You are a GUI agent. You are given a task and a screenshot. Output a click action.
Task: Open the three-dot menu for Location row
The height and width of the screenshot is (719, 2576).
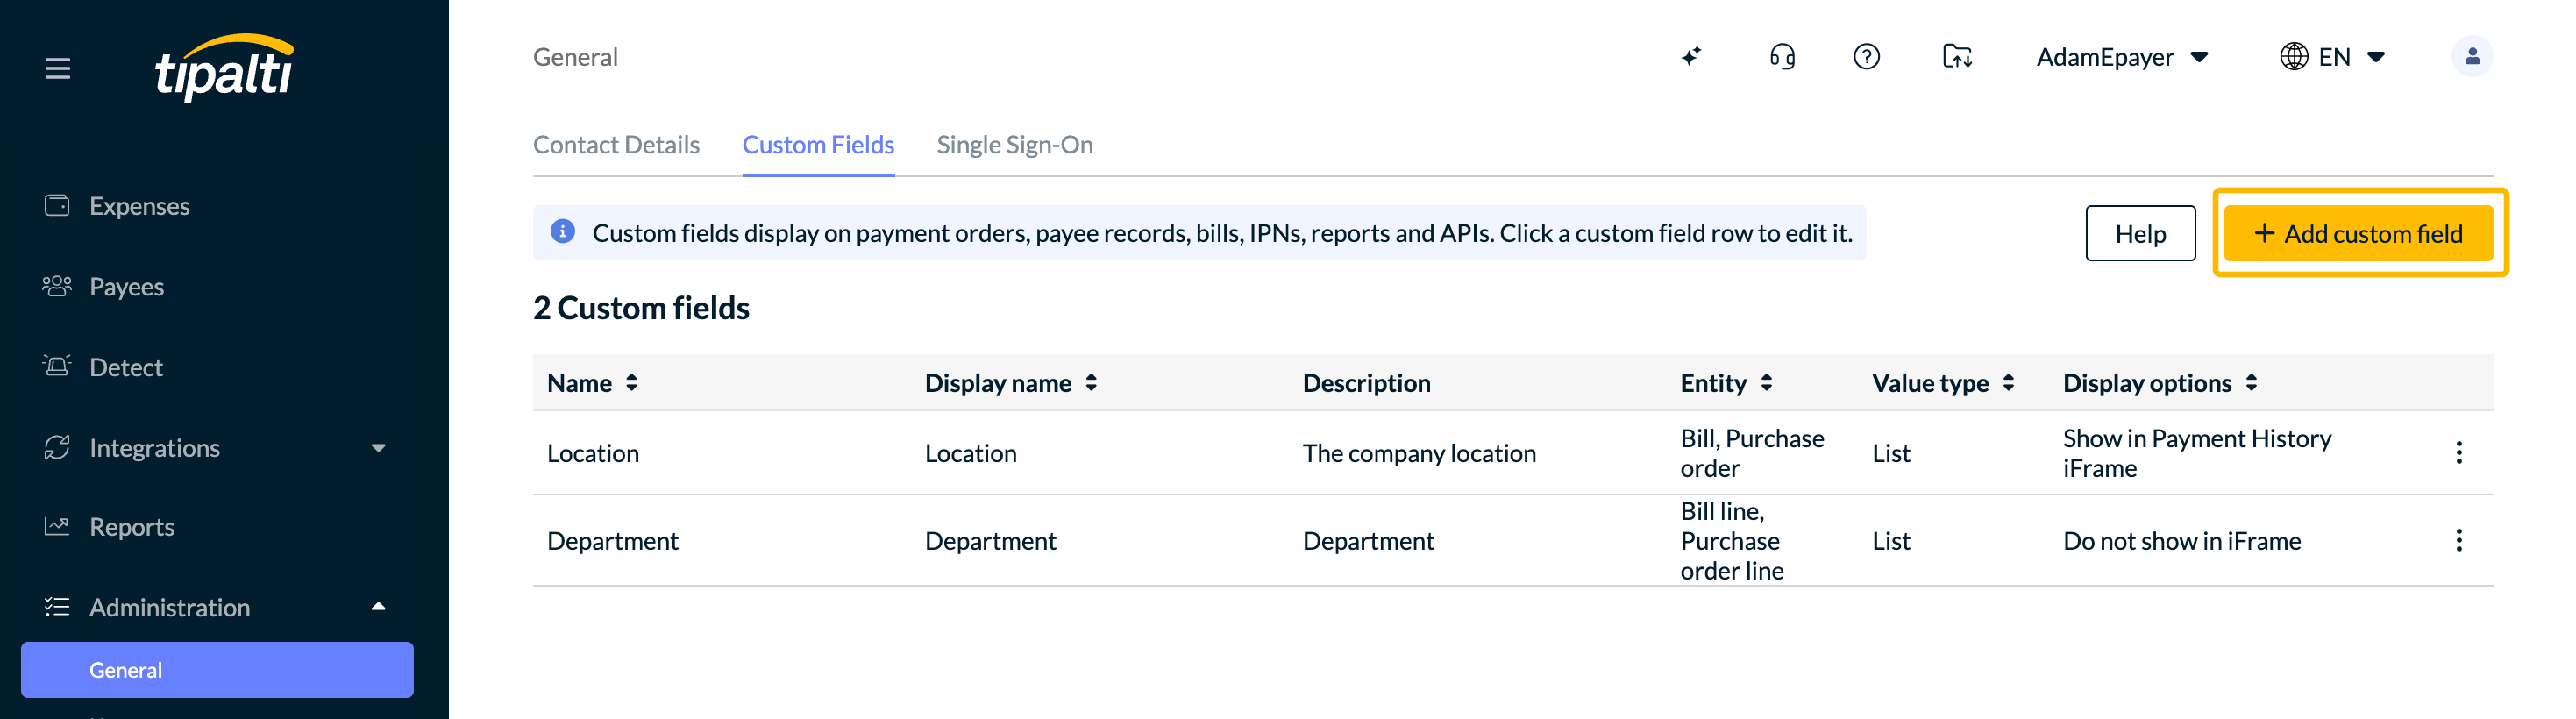click(2458, 453)
